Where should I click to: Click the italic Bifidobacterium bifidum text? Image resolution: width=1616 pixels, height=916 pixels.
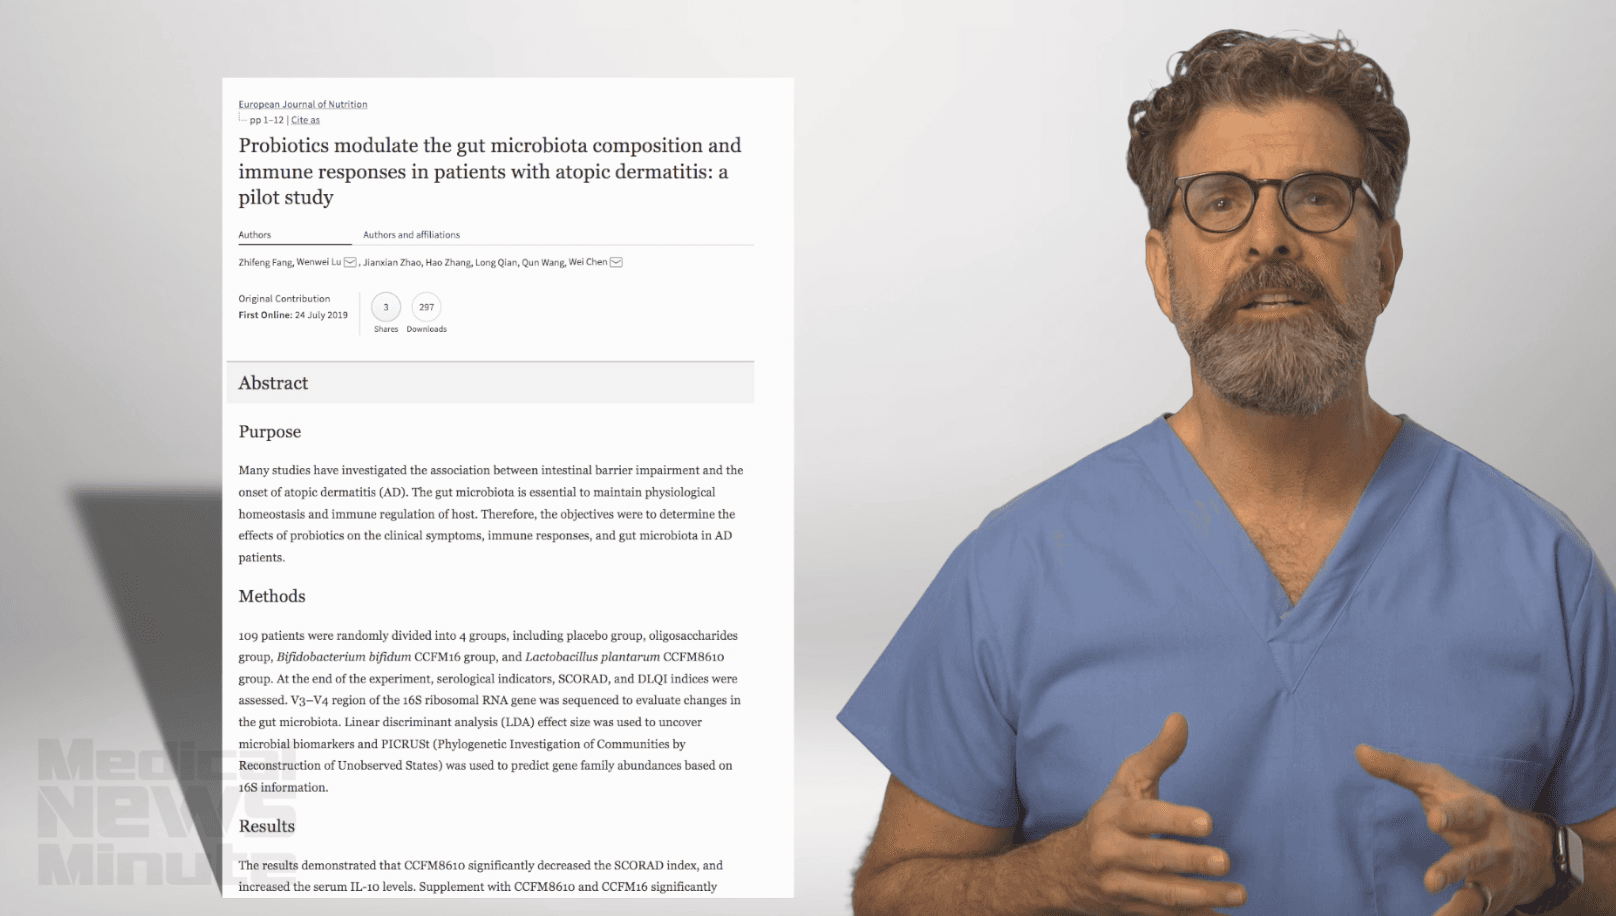344,657
